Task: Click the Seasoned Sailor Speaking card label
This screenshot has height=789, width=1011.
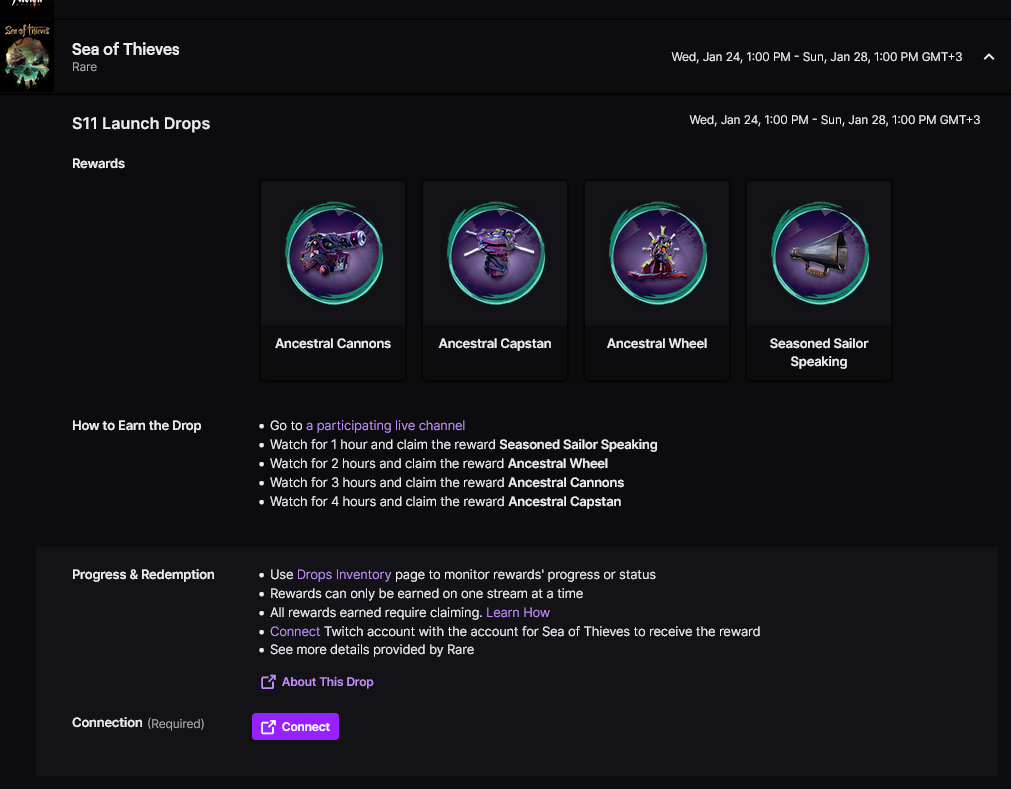Action: point(819,353)
